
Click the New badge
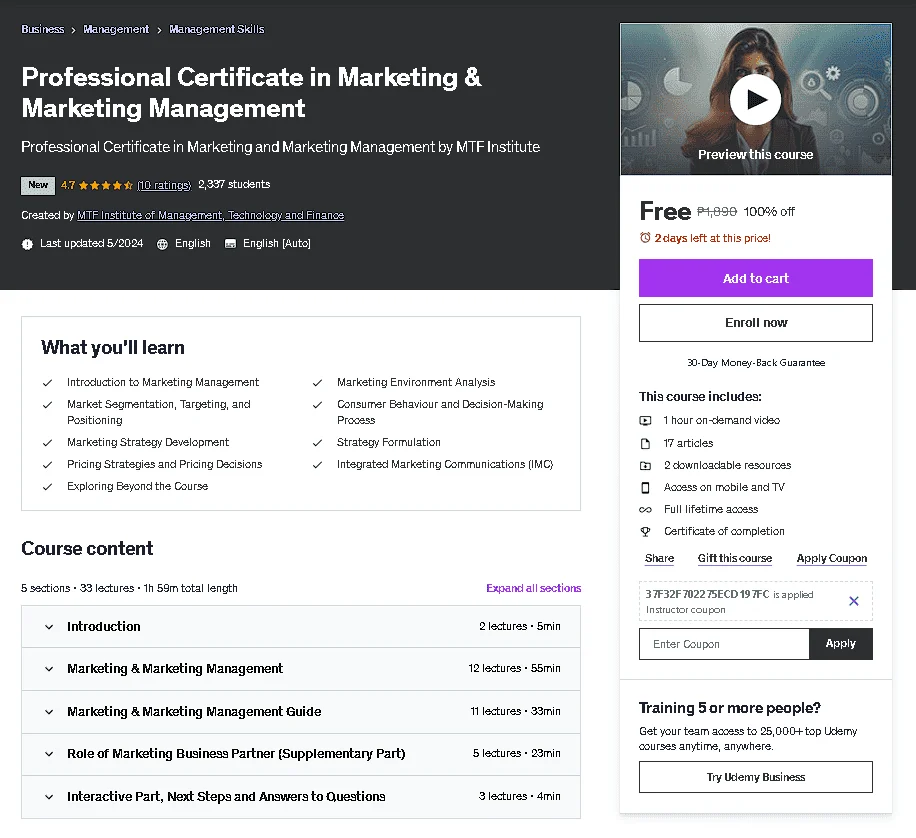(x=38, y=185)
